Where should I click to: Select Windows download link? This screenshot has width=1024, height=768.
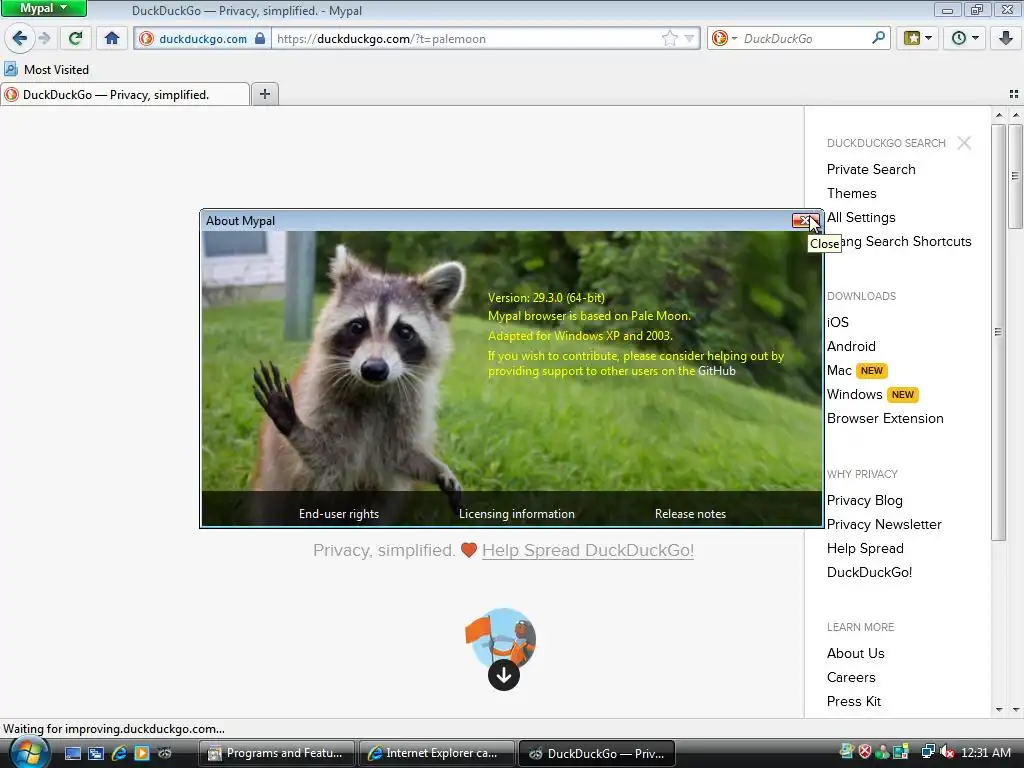point(854,394)
